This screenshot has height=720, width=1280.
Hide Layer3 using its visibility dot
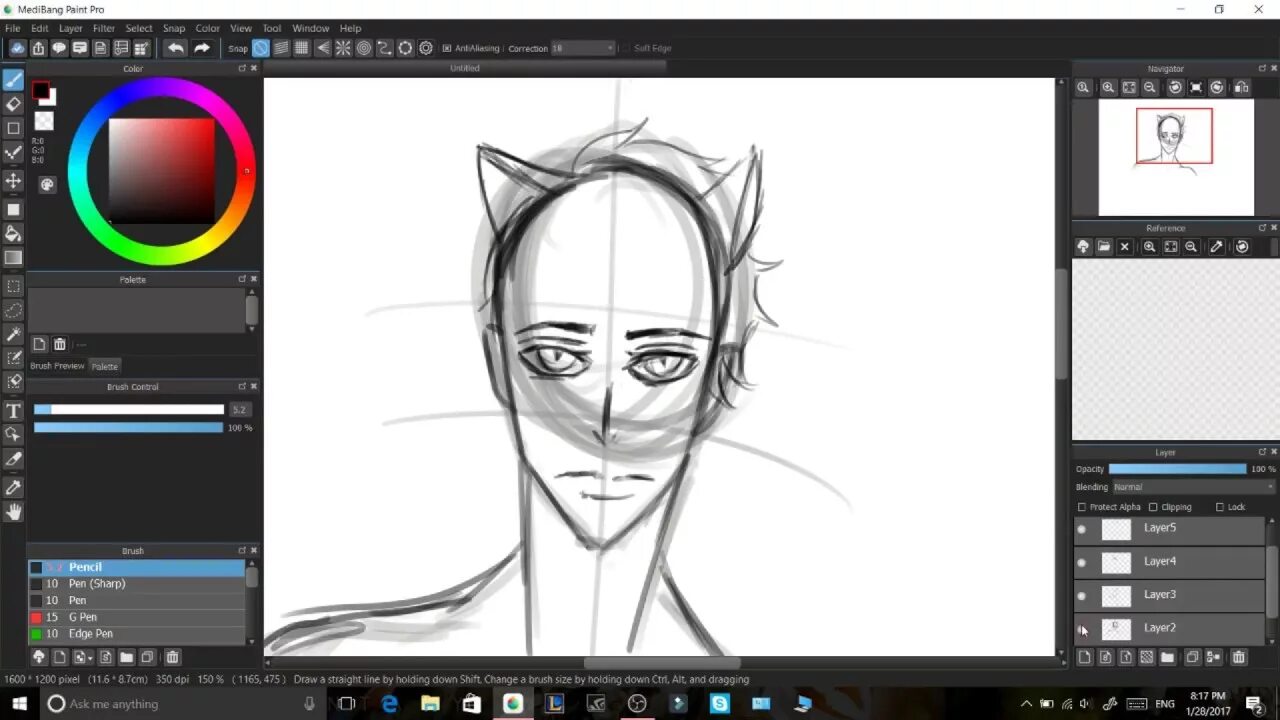[x=1082, y=596]
